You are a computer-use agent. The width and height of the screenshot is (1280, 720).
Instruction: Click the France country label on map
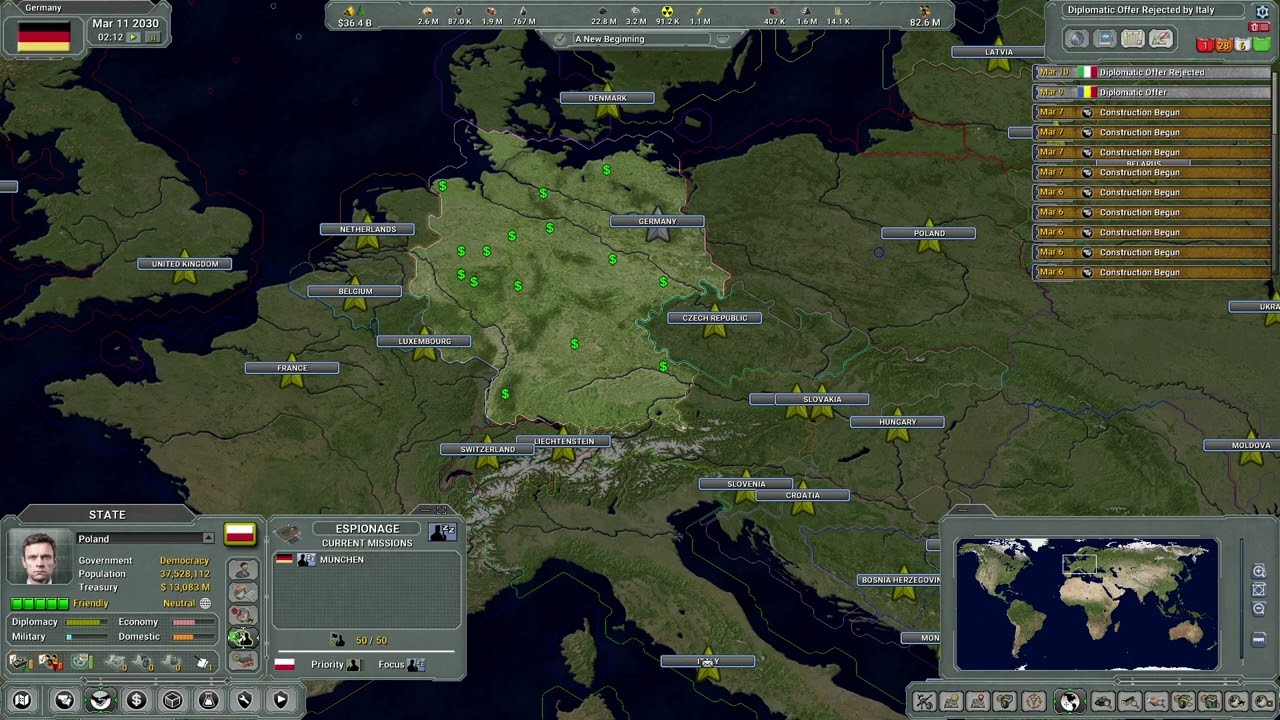[292, 368]
